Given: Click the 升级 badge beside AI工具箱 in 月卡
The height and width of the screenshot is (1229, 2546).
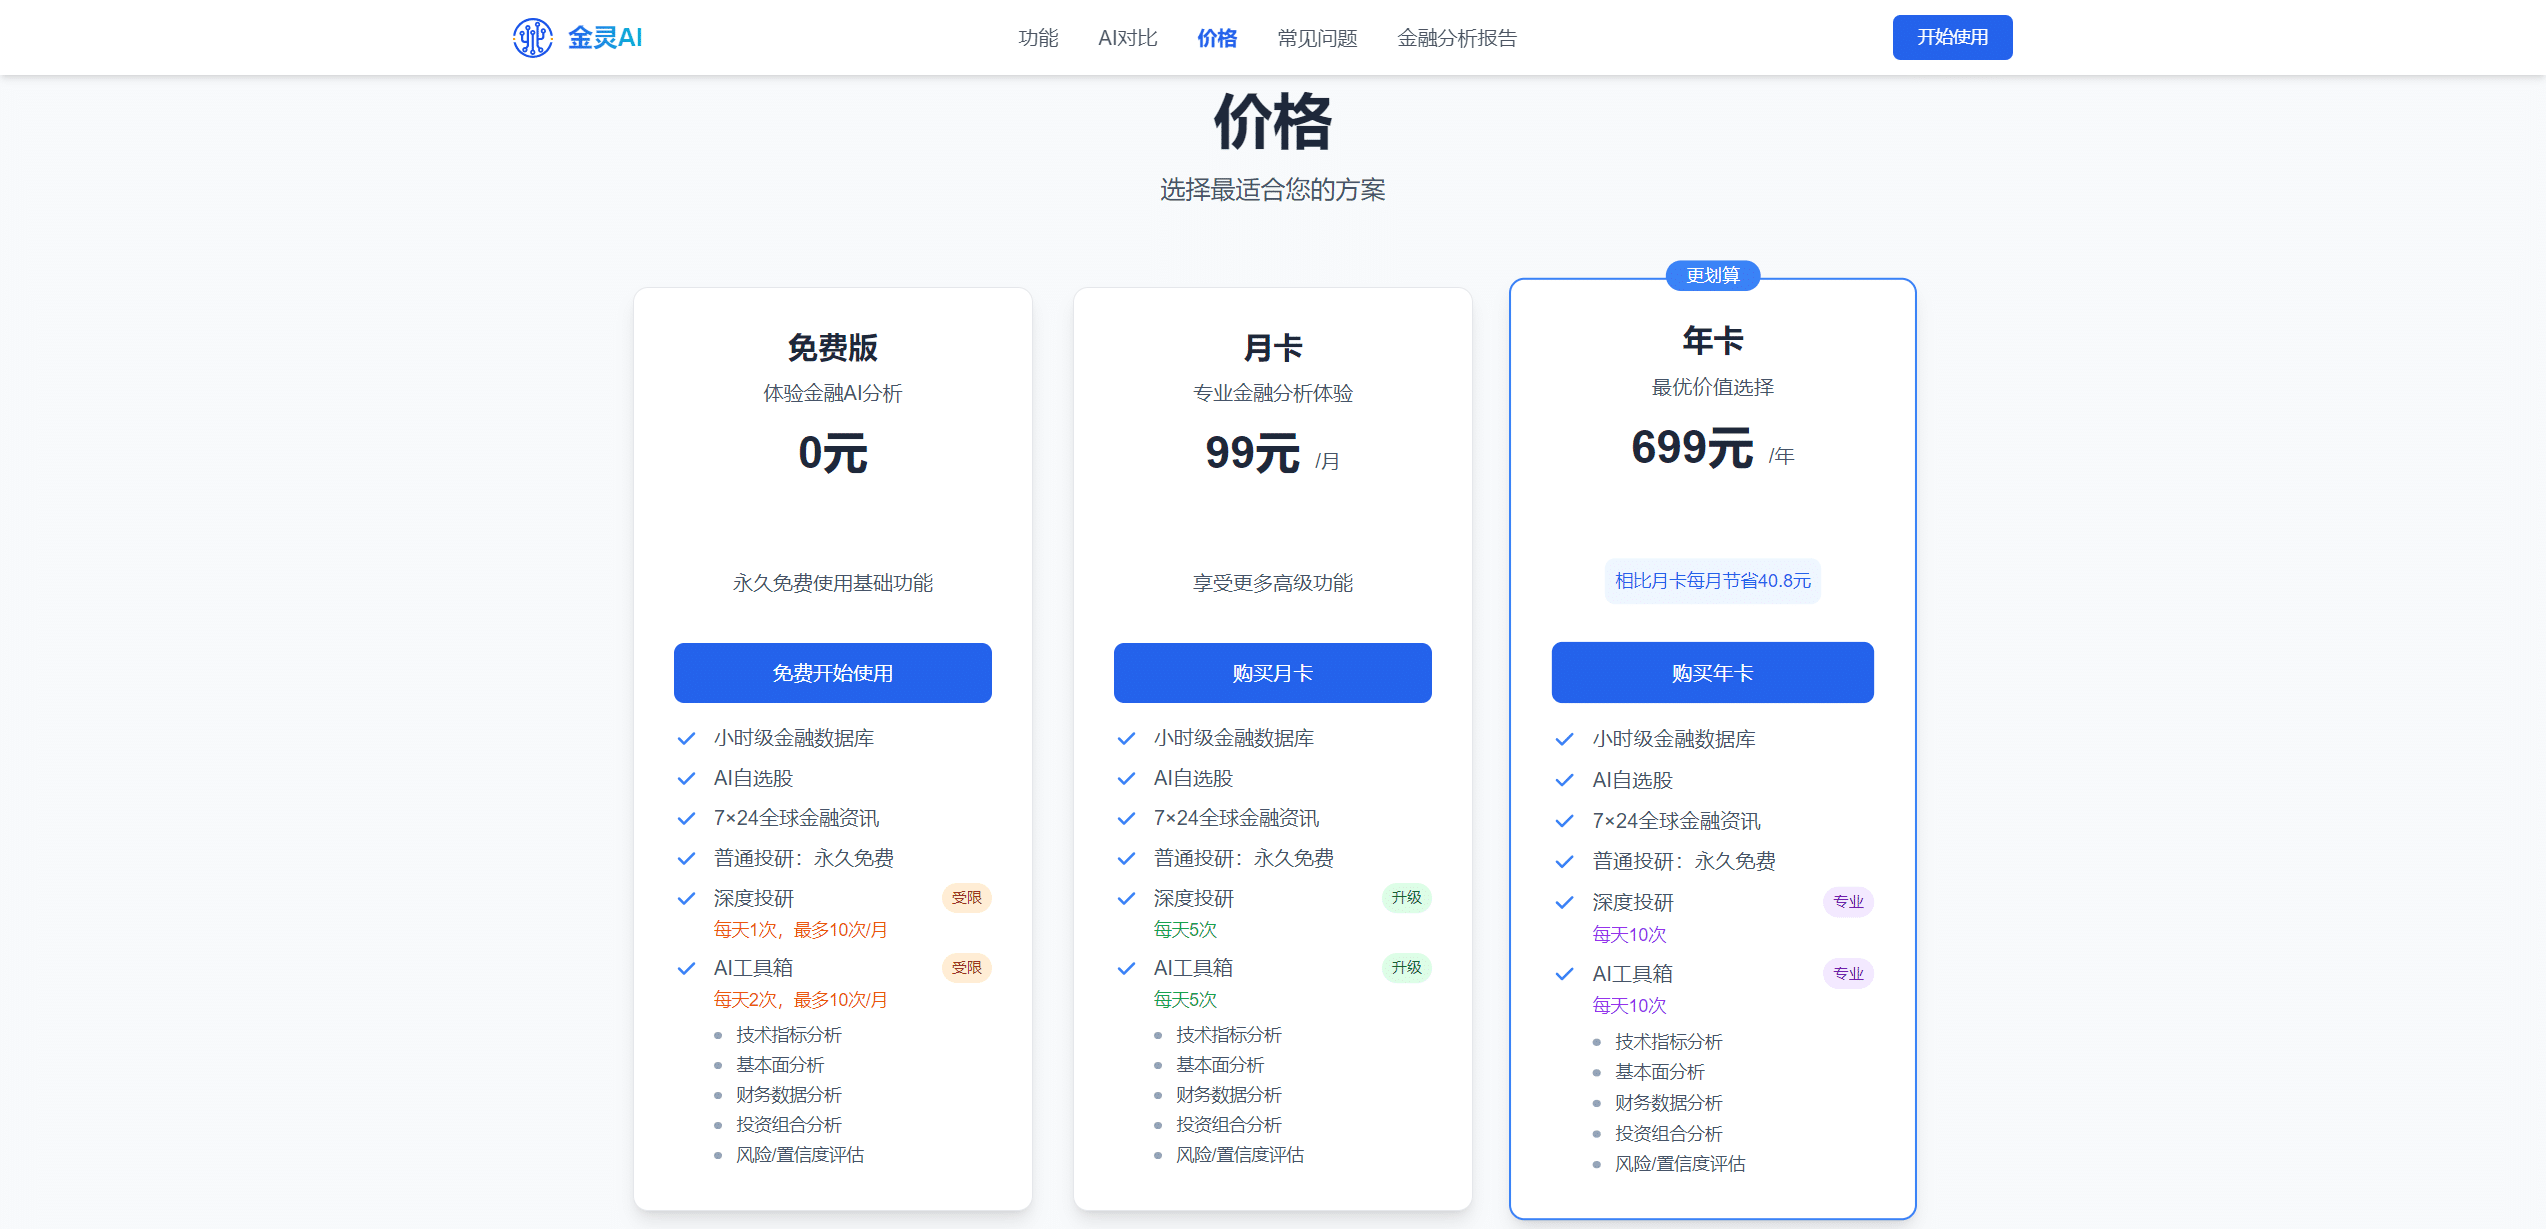Looking at the screenshot, I should click(1406, 968).
